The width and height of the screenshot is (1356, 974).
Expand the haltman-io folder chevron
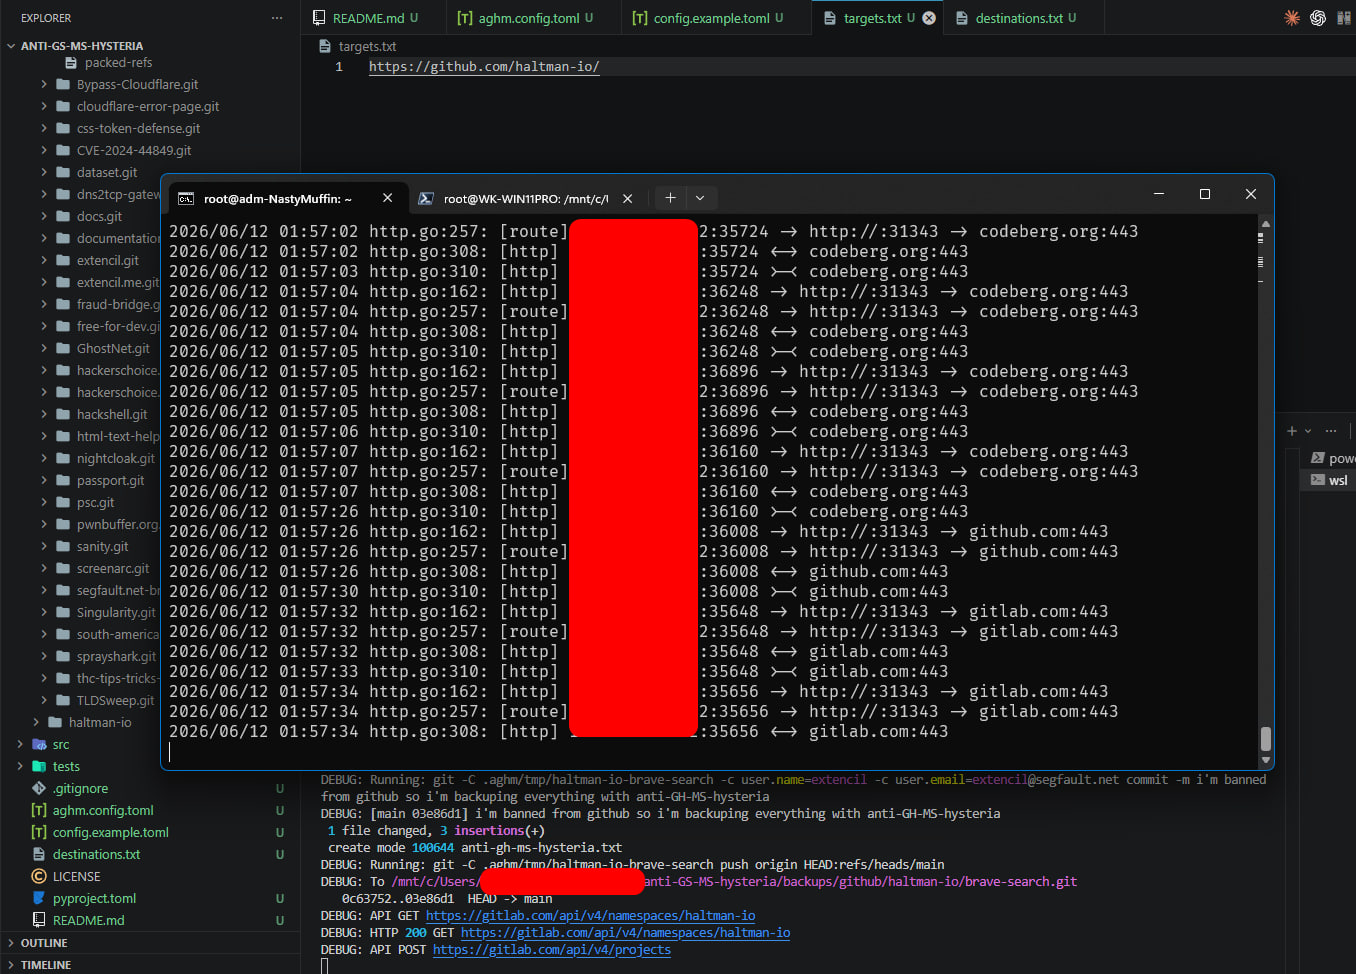pyautogui.click(x=36, y=722)
